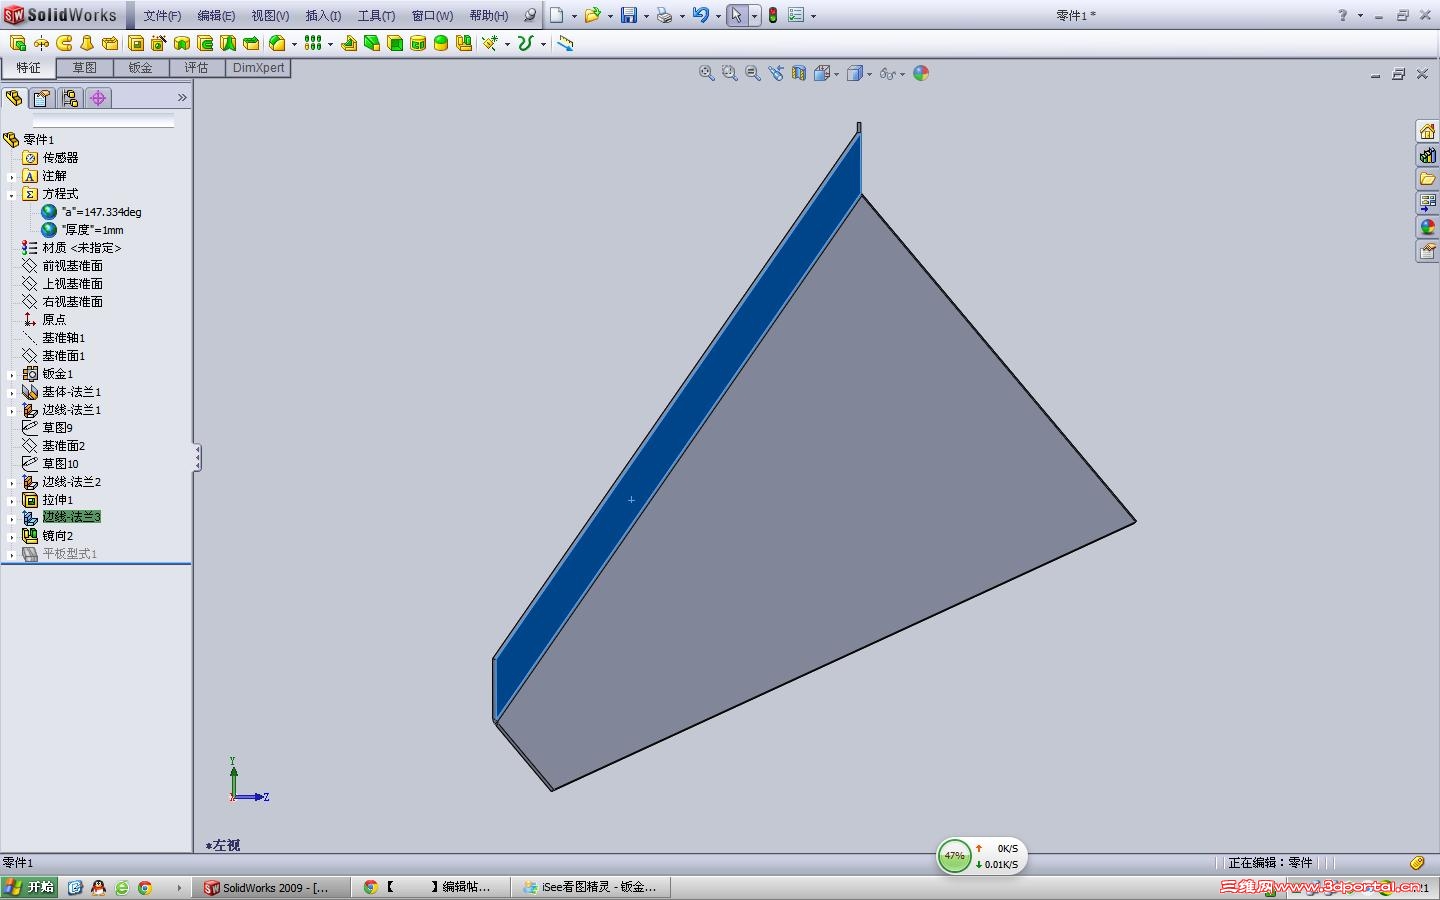The image size is (1440, 900).
Task: Click the Section View icon
Action: click(x=799, y=73)
